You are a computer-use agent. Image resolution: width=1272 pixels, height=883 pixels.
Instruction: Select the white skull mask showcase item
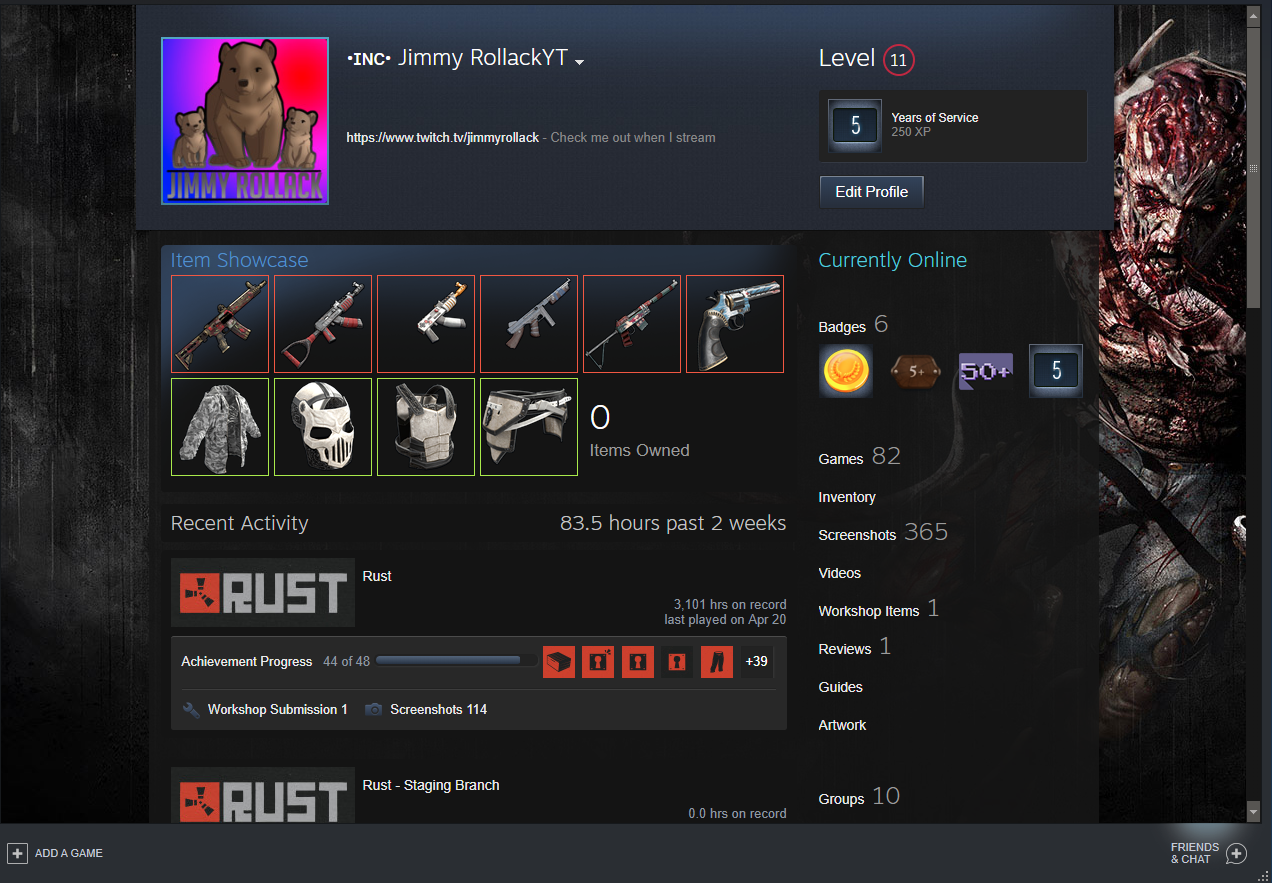[323, 427]
